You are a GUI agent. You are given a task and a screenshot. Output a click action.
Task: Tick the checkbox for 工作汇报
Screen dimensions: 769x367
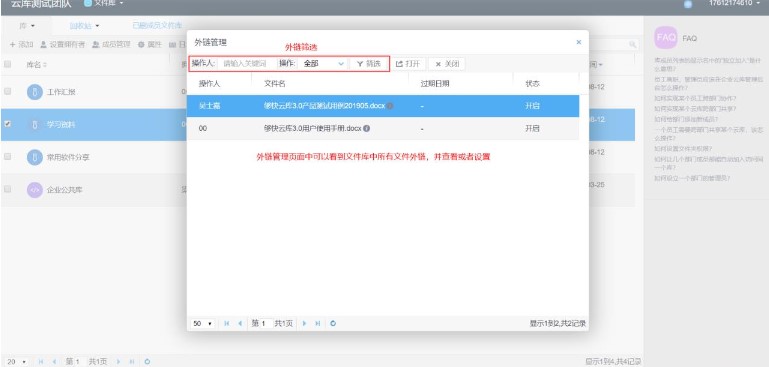tap(7, 91)
